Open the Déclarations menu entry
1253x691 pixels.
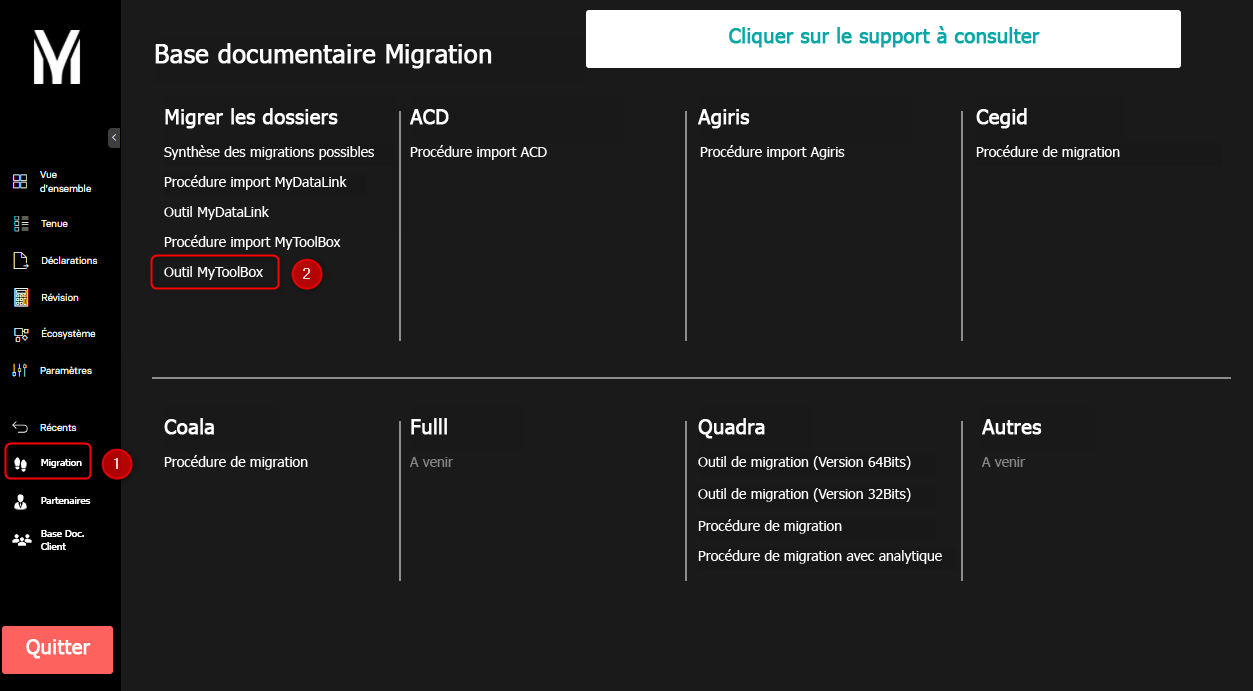coord(69,261)
